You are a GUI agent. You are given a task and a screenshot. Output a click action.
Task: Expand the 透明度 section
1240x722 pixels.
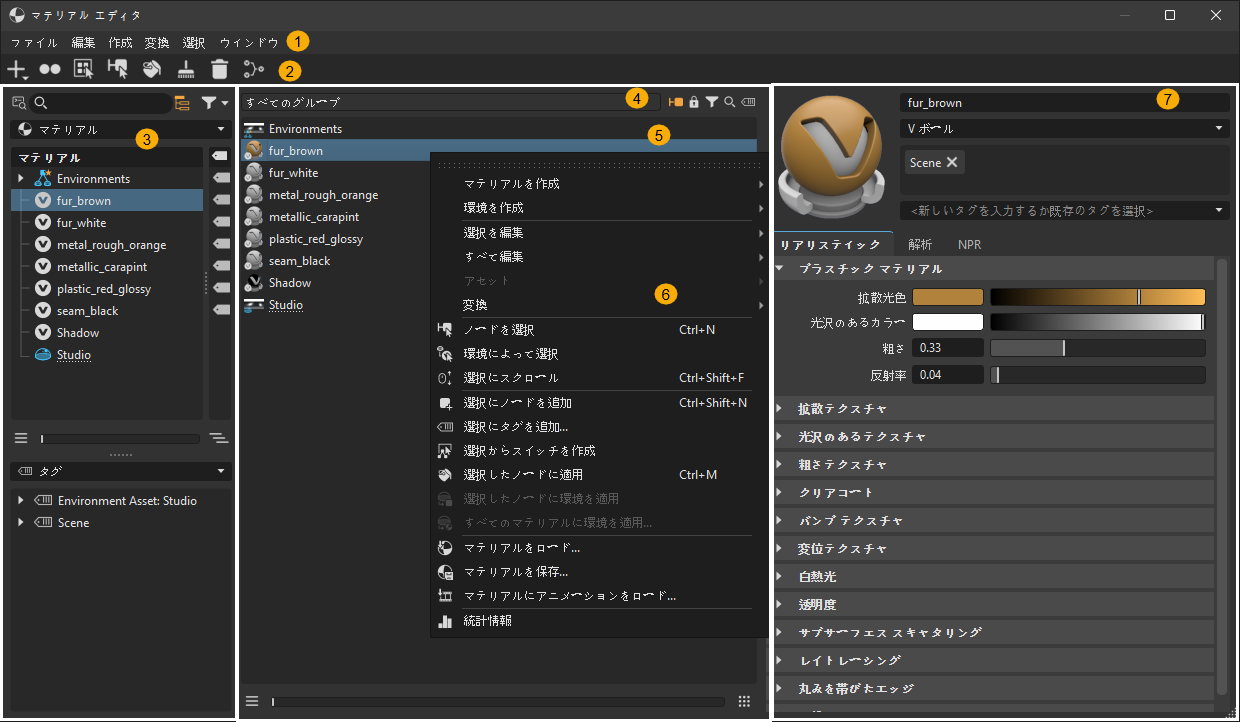[x=780, y=604]
